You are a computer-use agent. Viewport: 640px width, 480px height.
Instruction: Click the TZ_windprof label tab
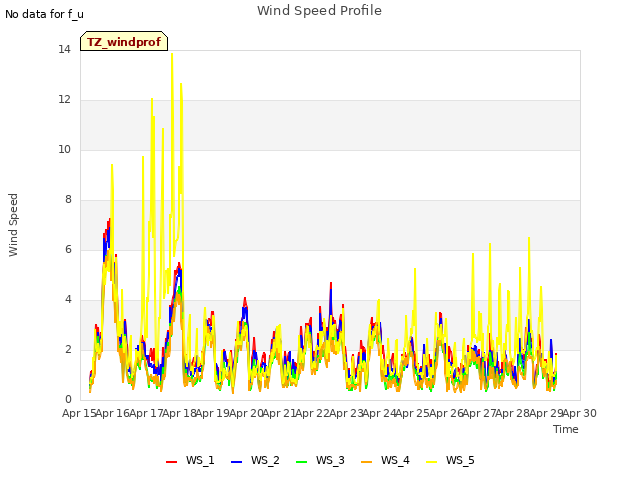click(x=124, y=42)
